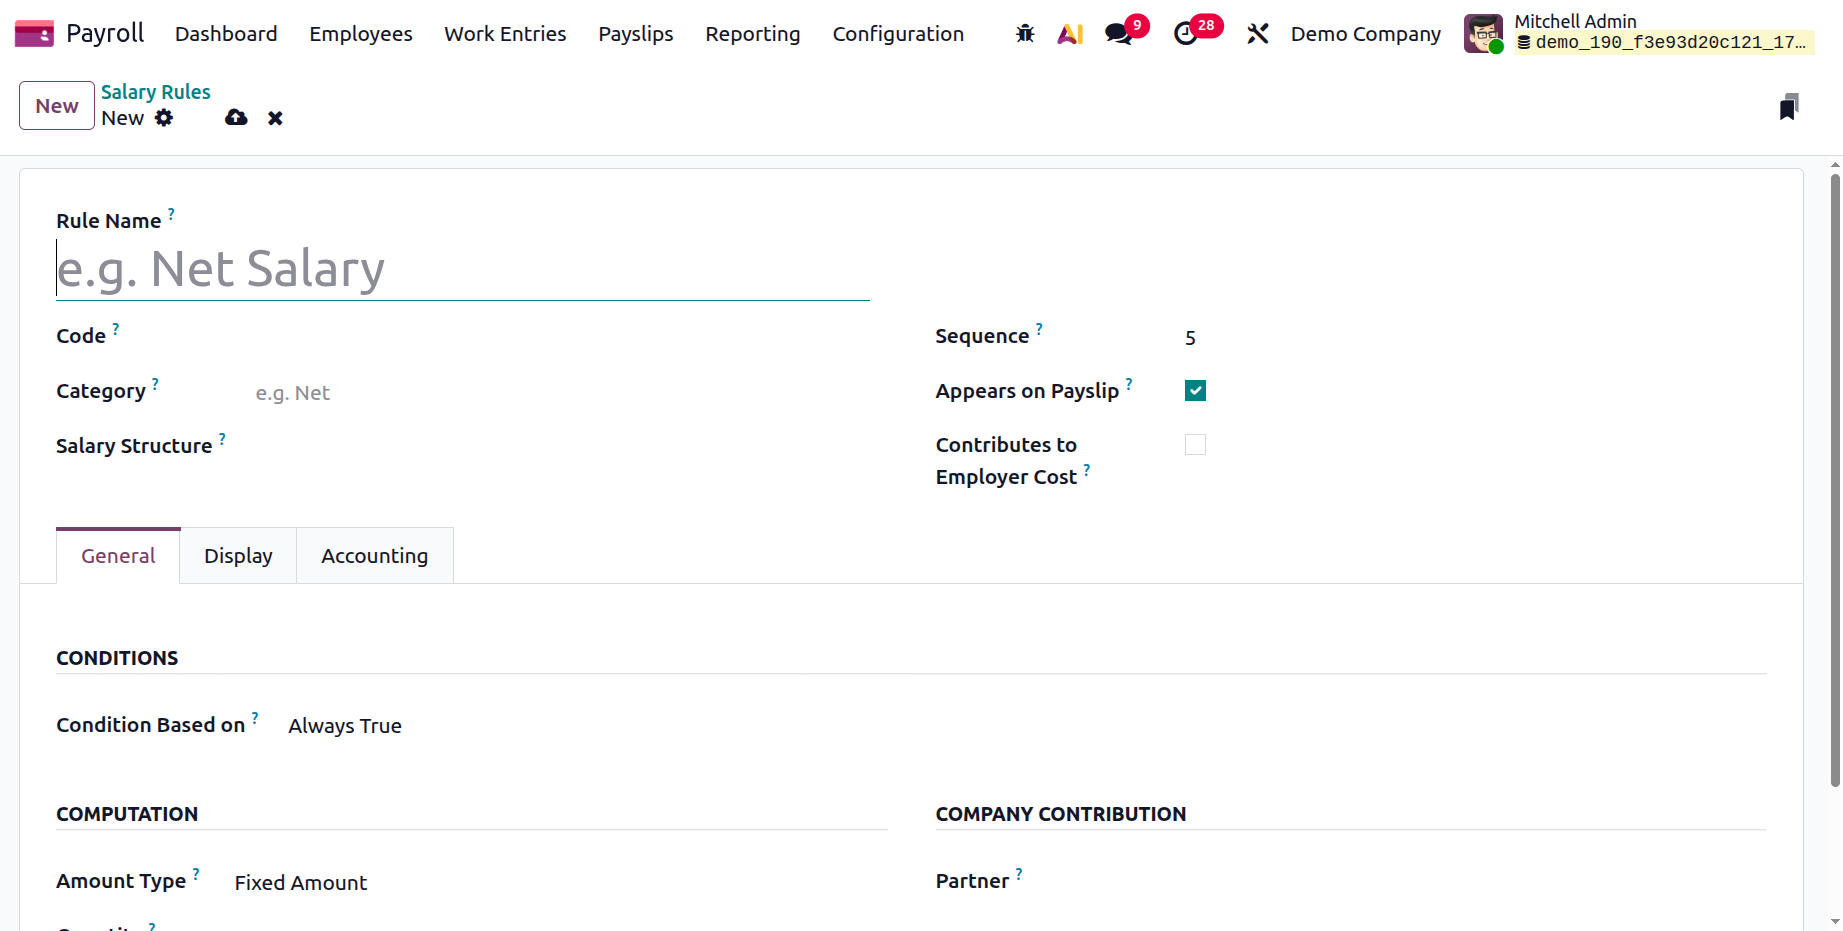
Task: Discard changes with the X icon
Action: (x=275, y=118)
